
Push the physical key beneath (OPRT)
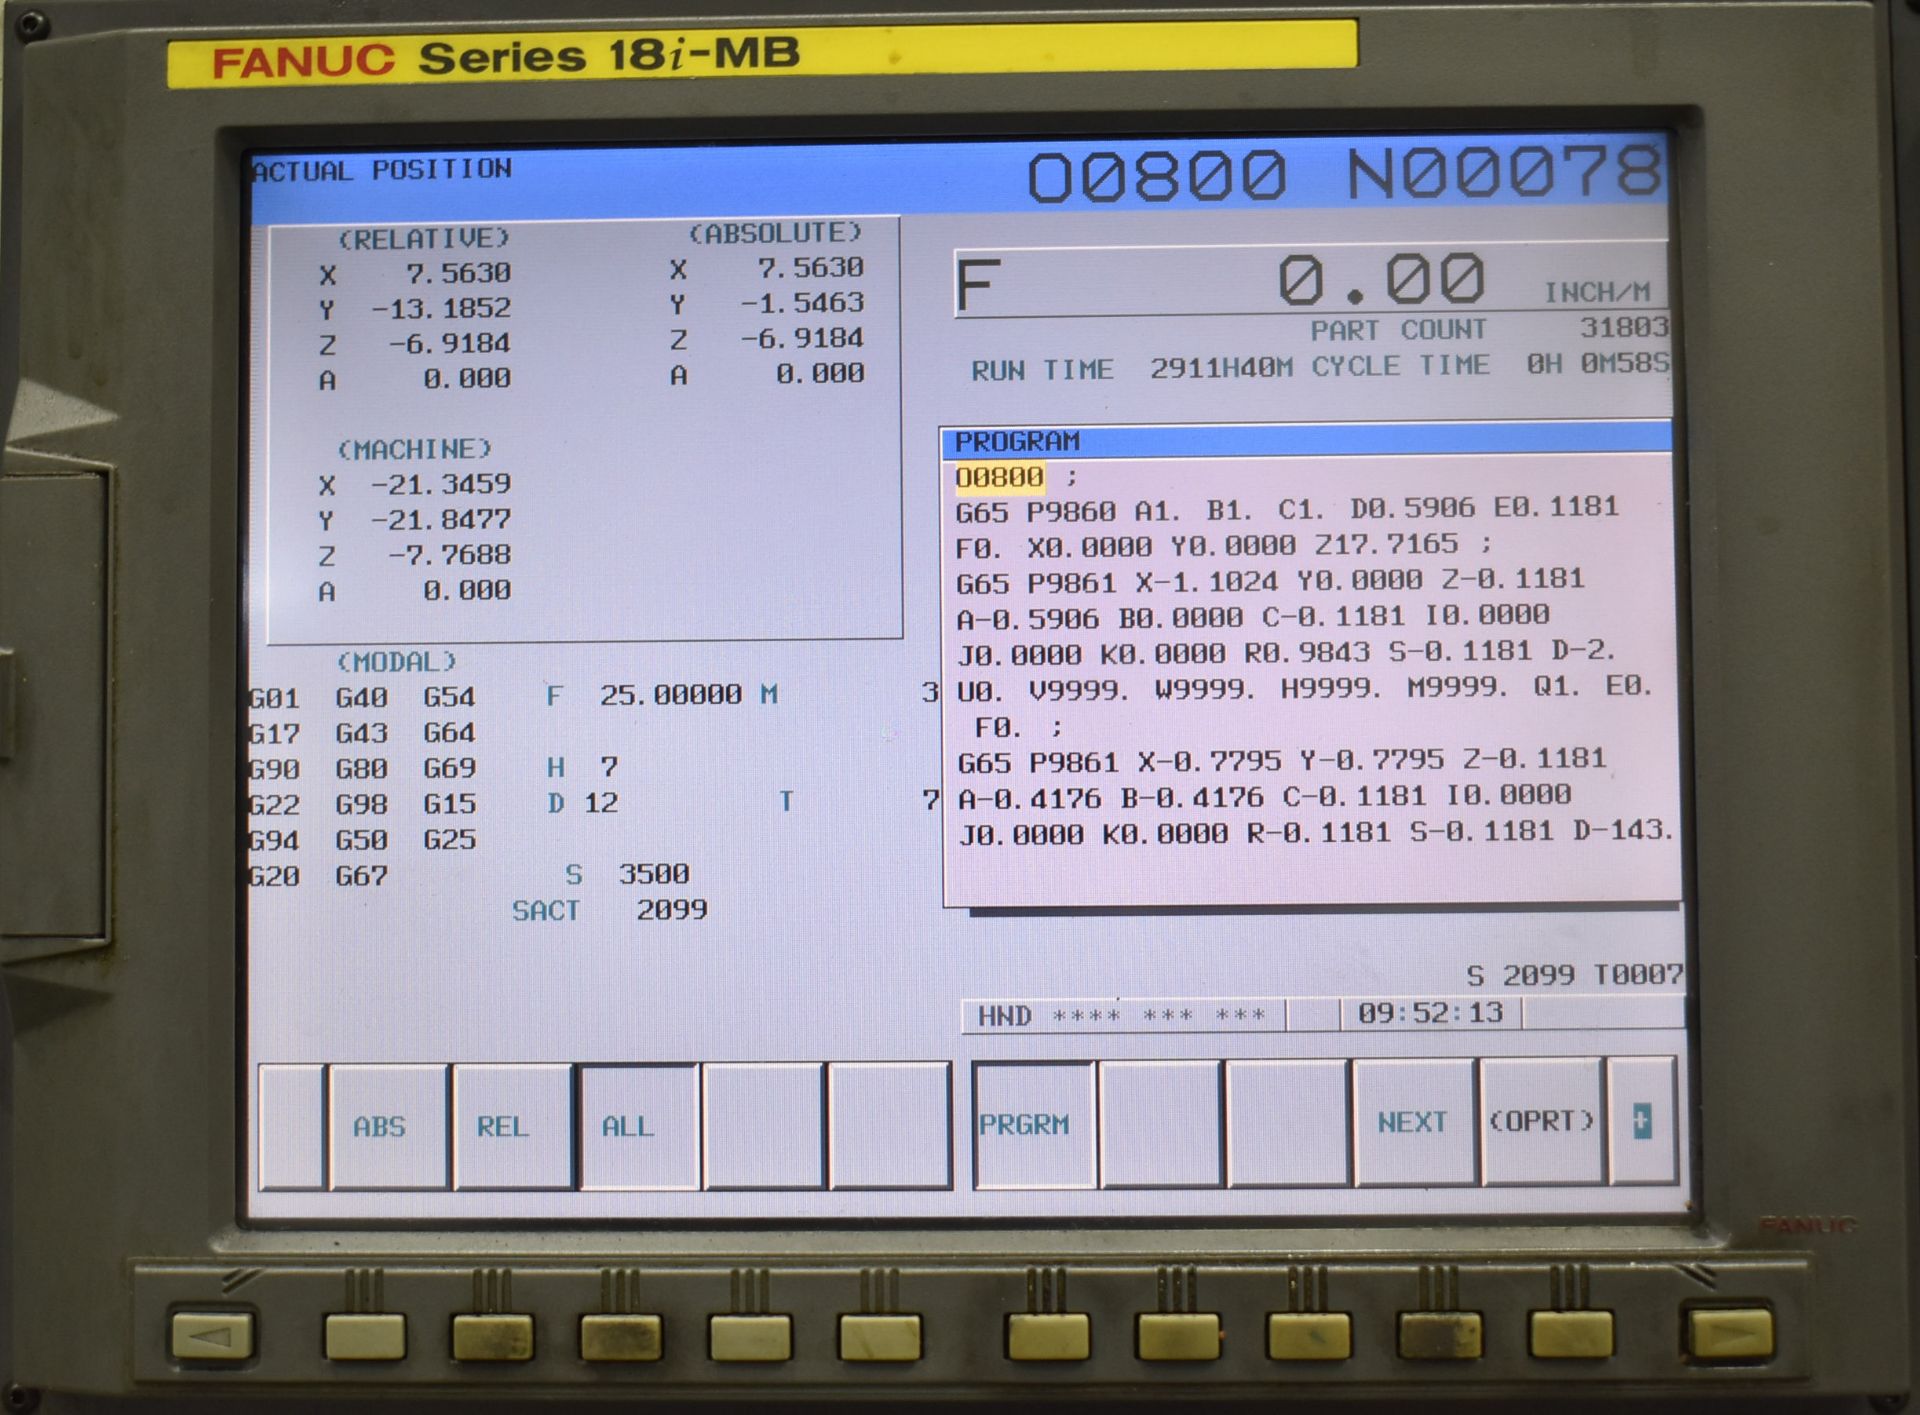pos(1570,1333)
